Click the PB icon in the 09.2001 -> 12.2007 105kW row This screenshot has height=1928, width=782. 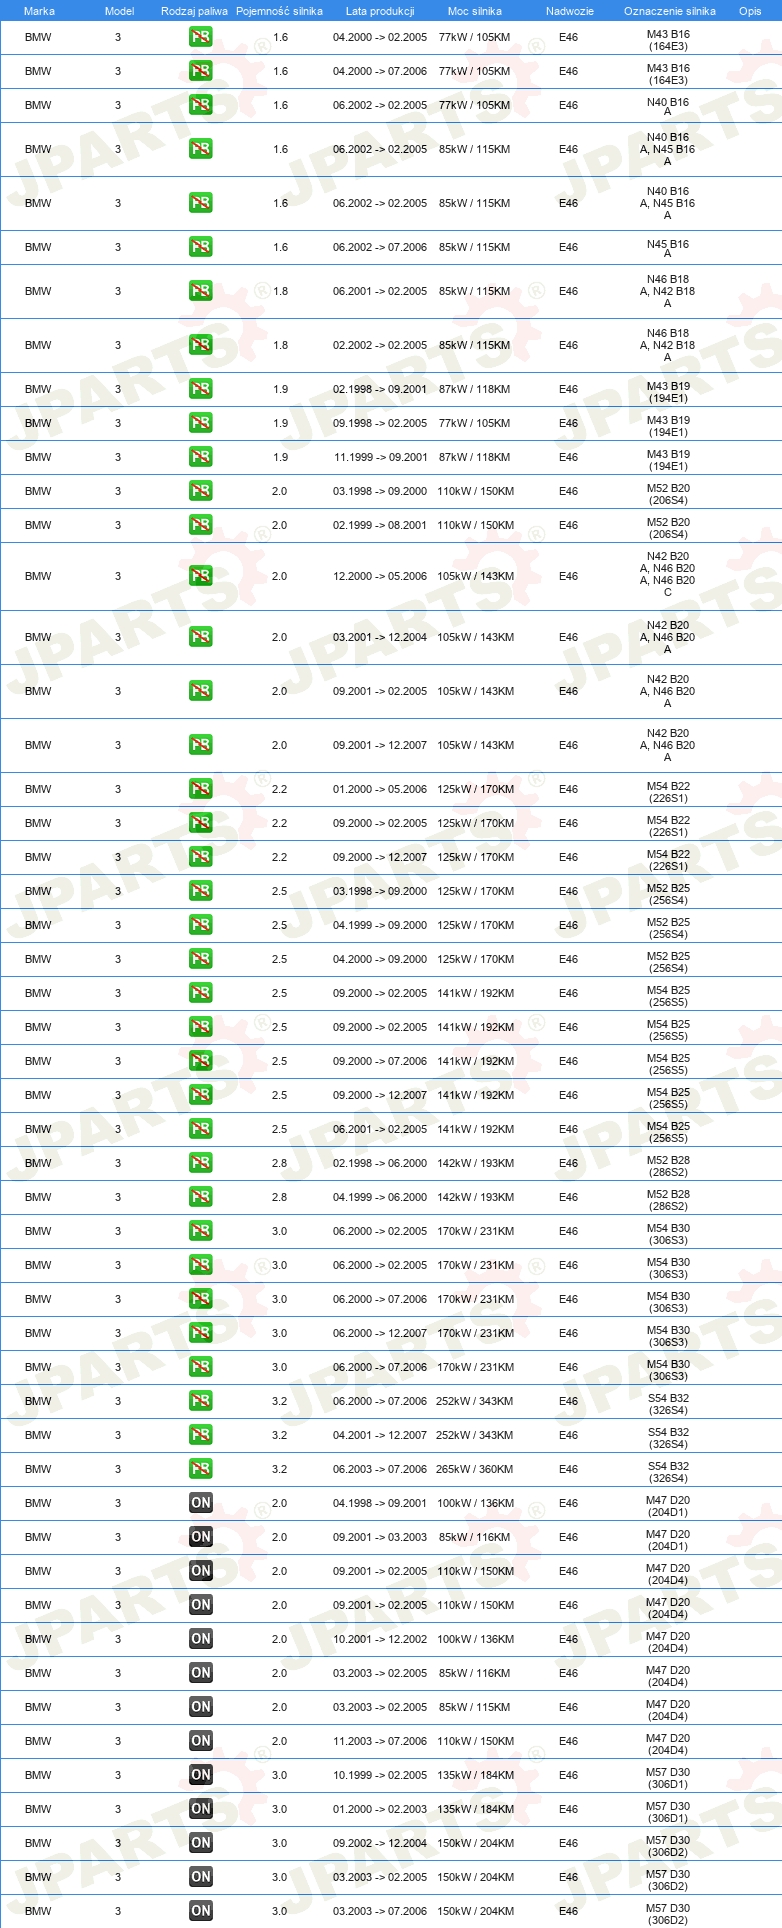pyautogui.click(x=201, y=746)
